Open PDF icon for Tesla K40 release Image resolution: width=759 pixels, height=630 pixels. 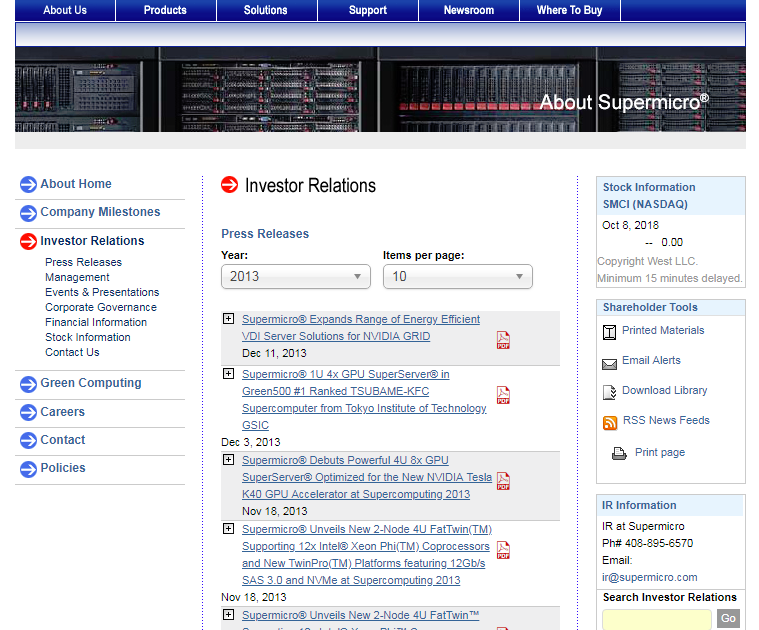(x=503, y=481)
